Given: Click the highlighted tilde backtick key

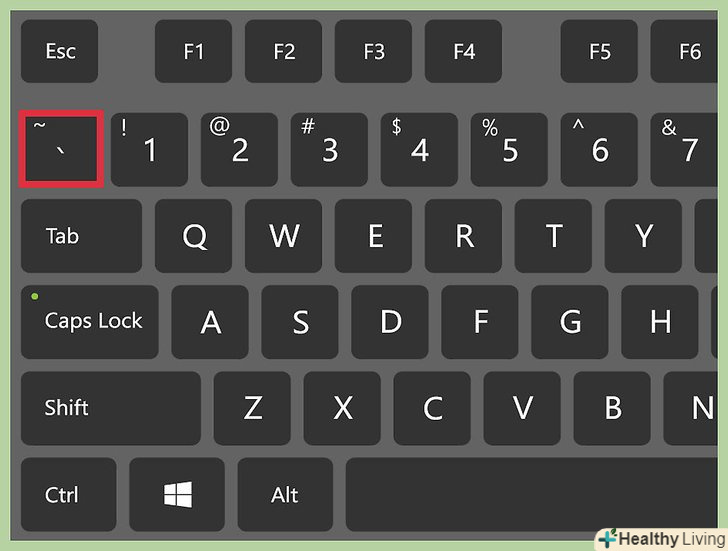Looking at the screenshot, I should point(61,149).
